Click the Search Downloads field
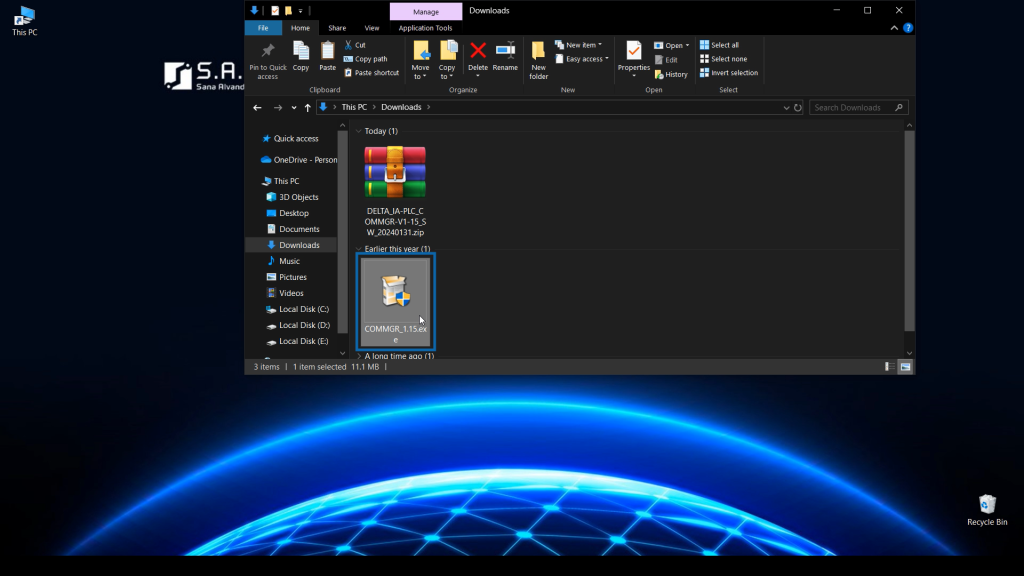 (x=858, y=108)
